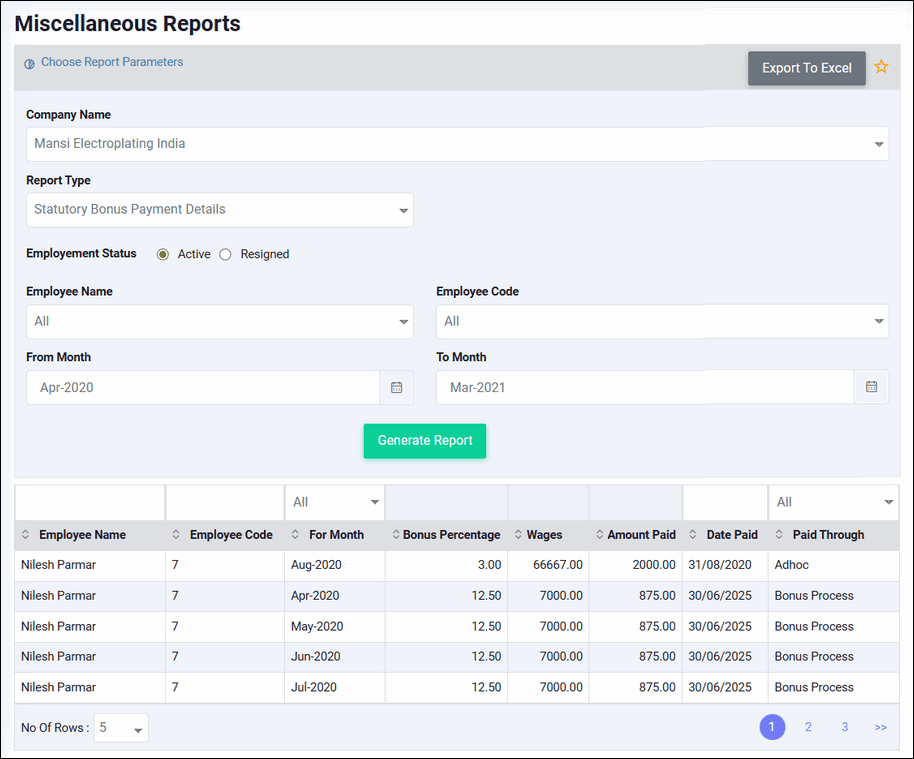Go to page 2 of results
914x759 pixels.
click(808, 727)
